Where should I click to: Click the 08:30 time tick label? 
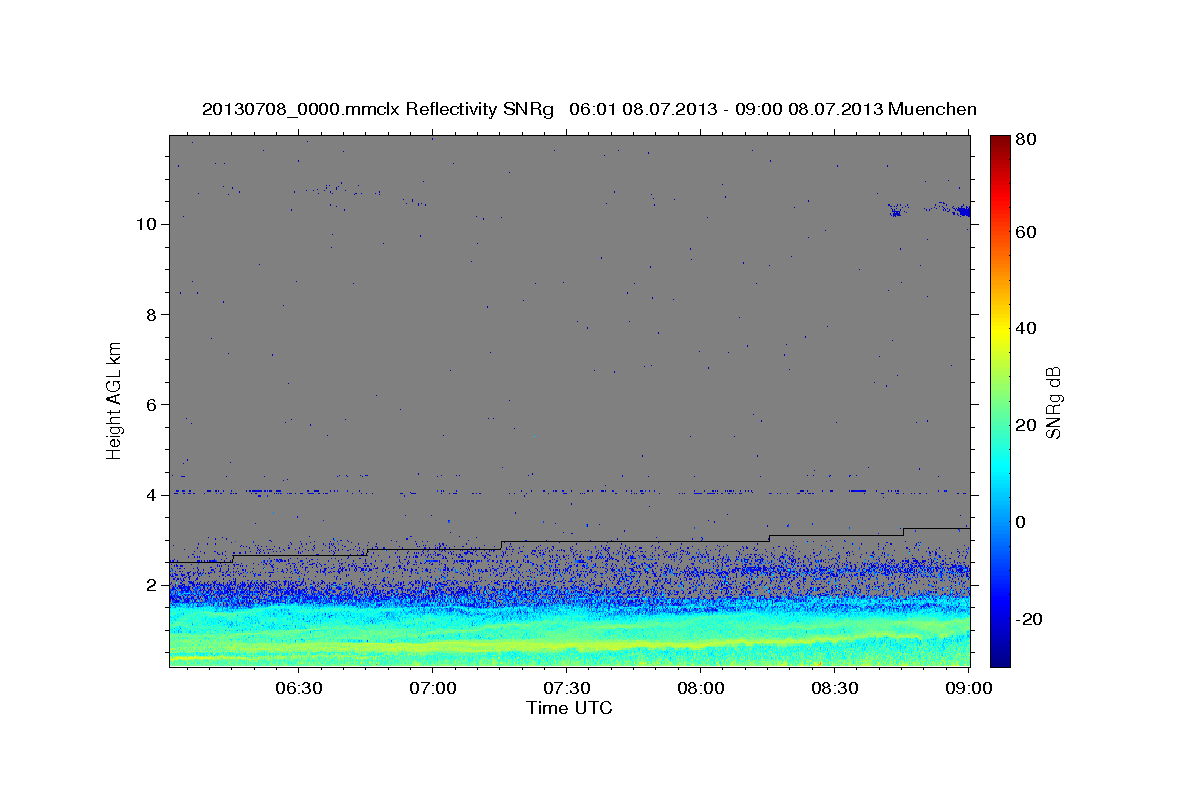point(836,689)
